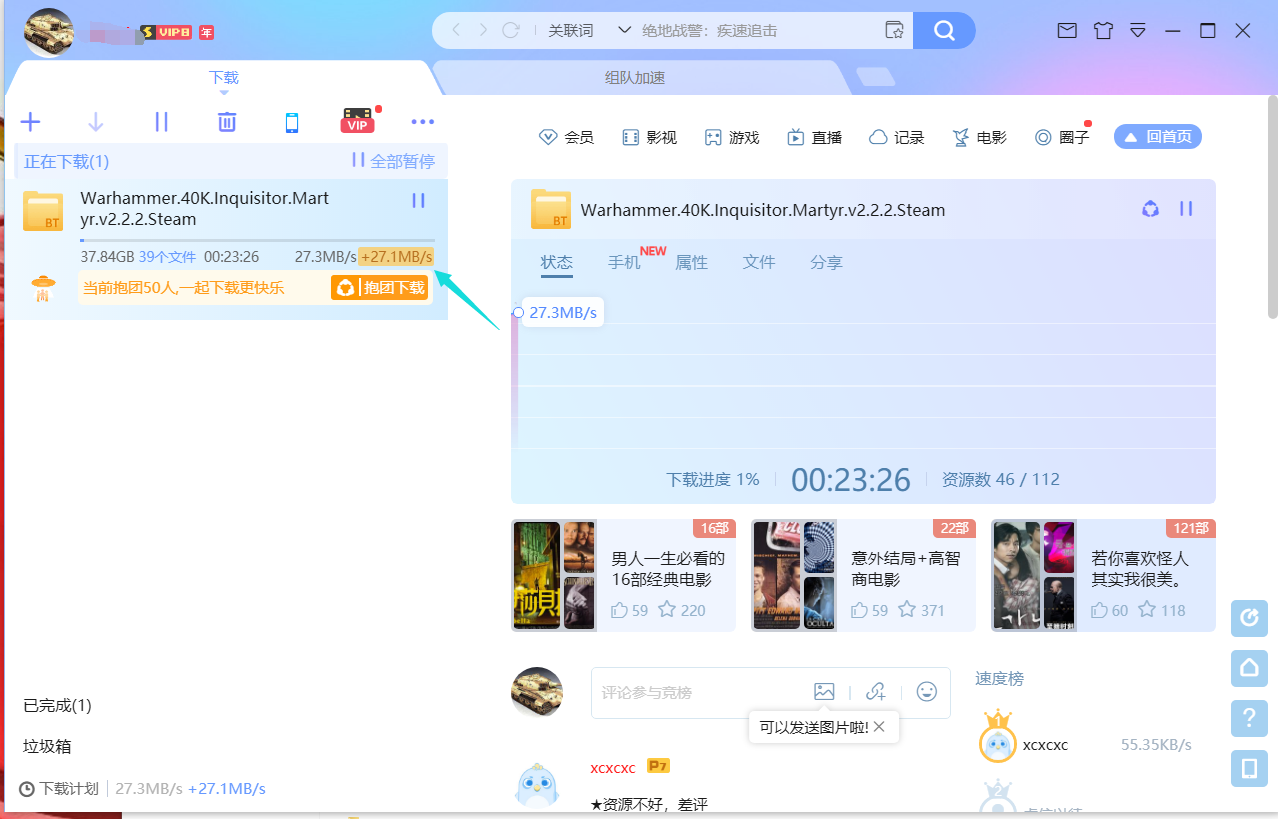
Task: Open the emoji picker in the comment box
Action: click(926, 691)
